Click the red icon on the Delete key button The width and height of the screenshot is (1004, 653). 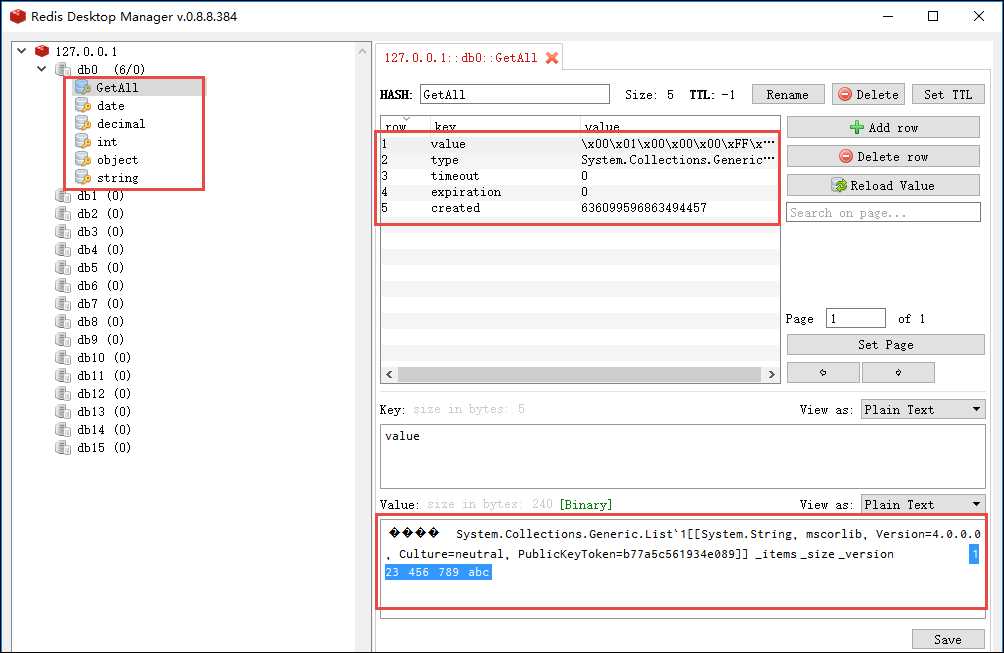point(845,94)
